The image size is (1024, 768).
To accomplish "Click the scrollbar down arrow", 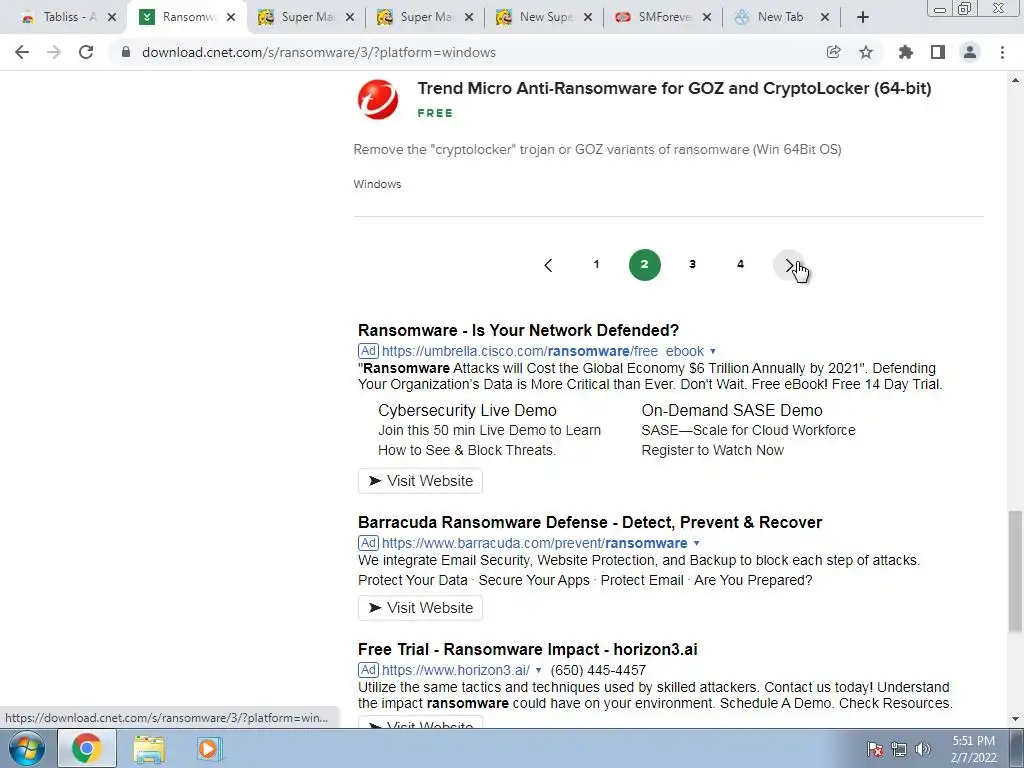I will click(x=1015, y=719).
